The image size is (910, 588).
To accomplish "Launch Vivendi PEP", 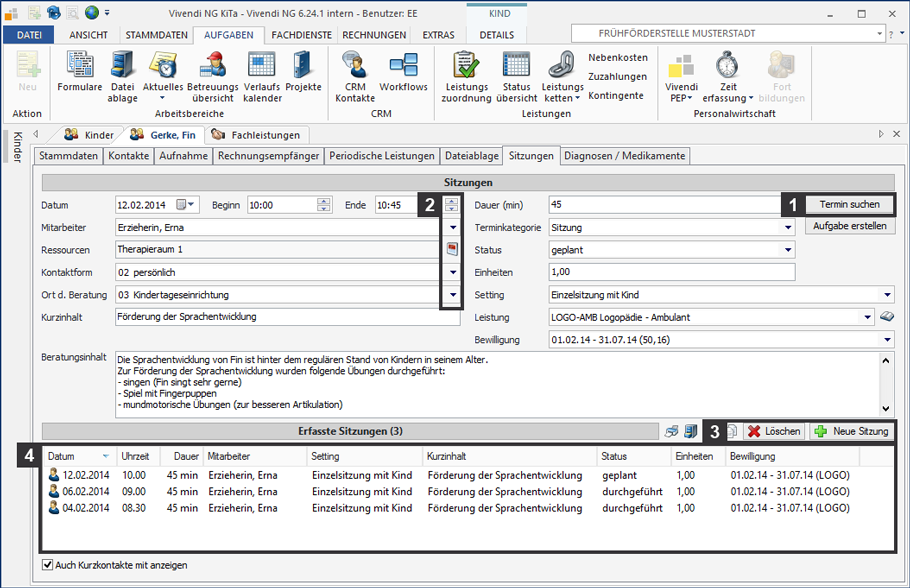I will pos(681,77).
